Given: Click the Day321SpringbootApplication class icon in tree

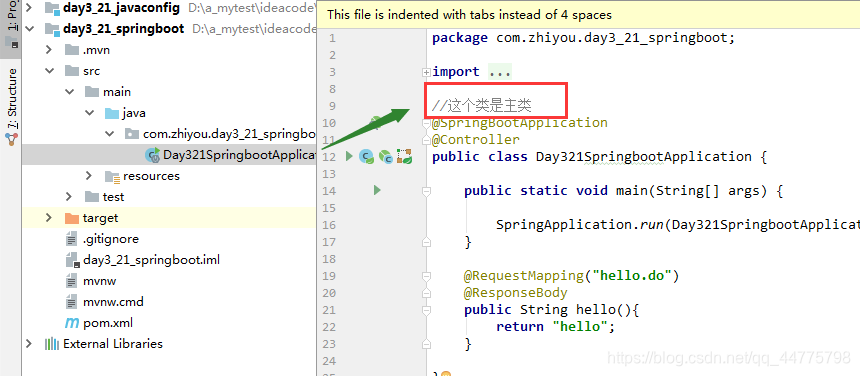Looking at the screenshot, I should (x=152, y=155).
